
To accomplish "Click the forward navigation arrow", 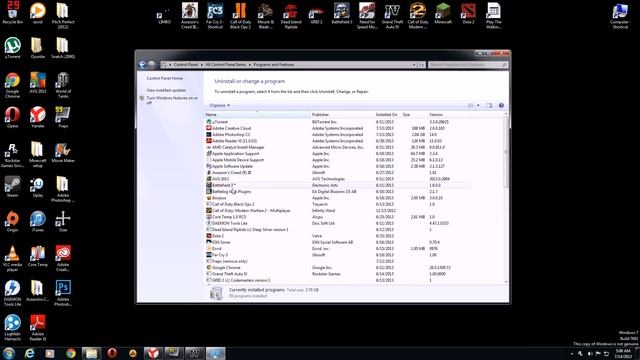I will tap(152, 64).
